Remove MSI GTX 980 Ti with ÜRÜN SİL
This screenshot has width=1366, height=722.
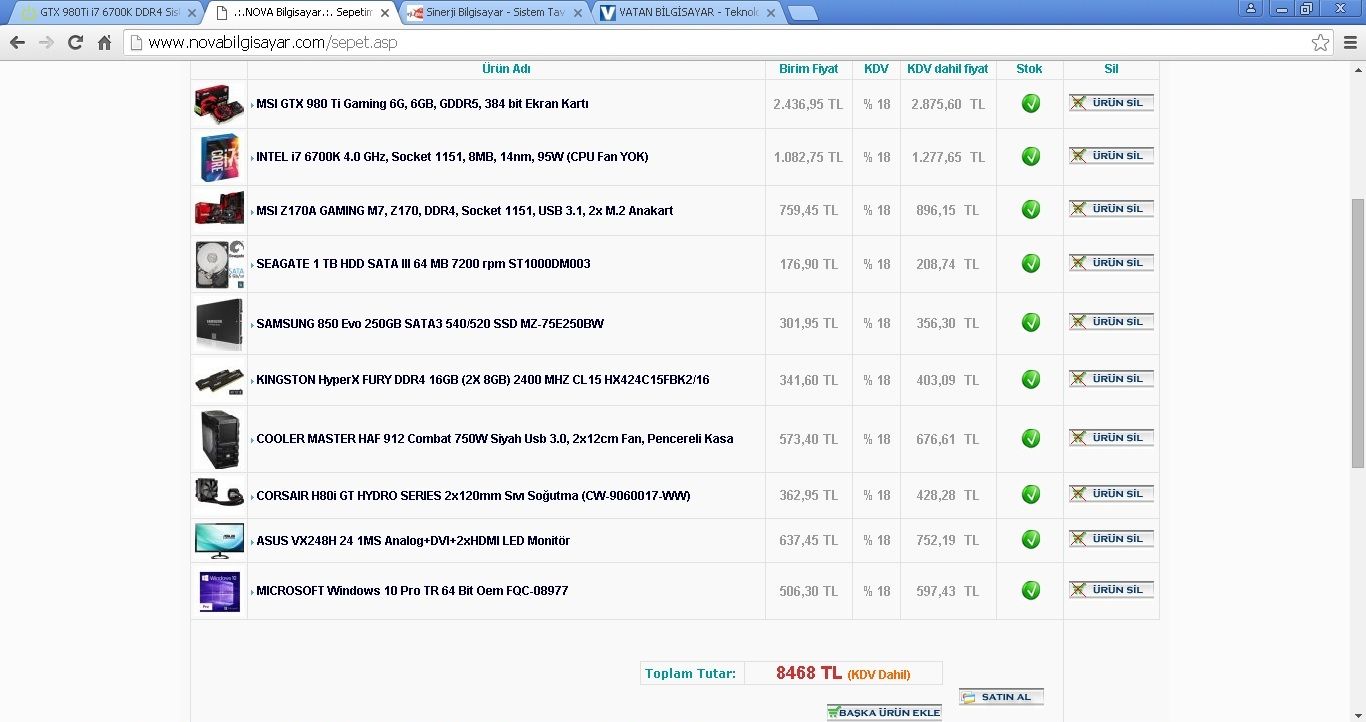(1111, 102)
